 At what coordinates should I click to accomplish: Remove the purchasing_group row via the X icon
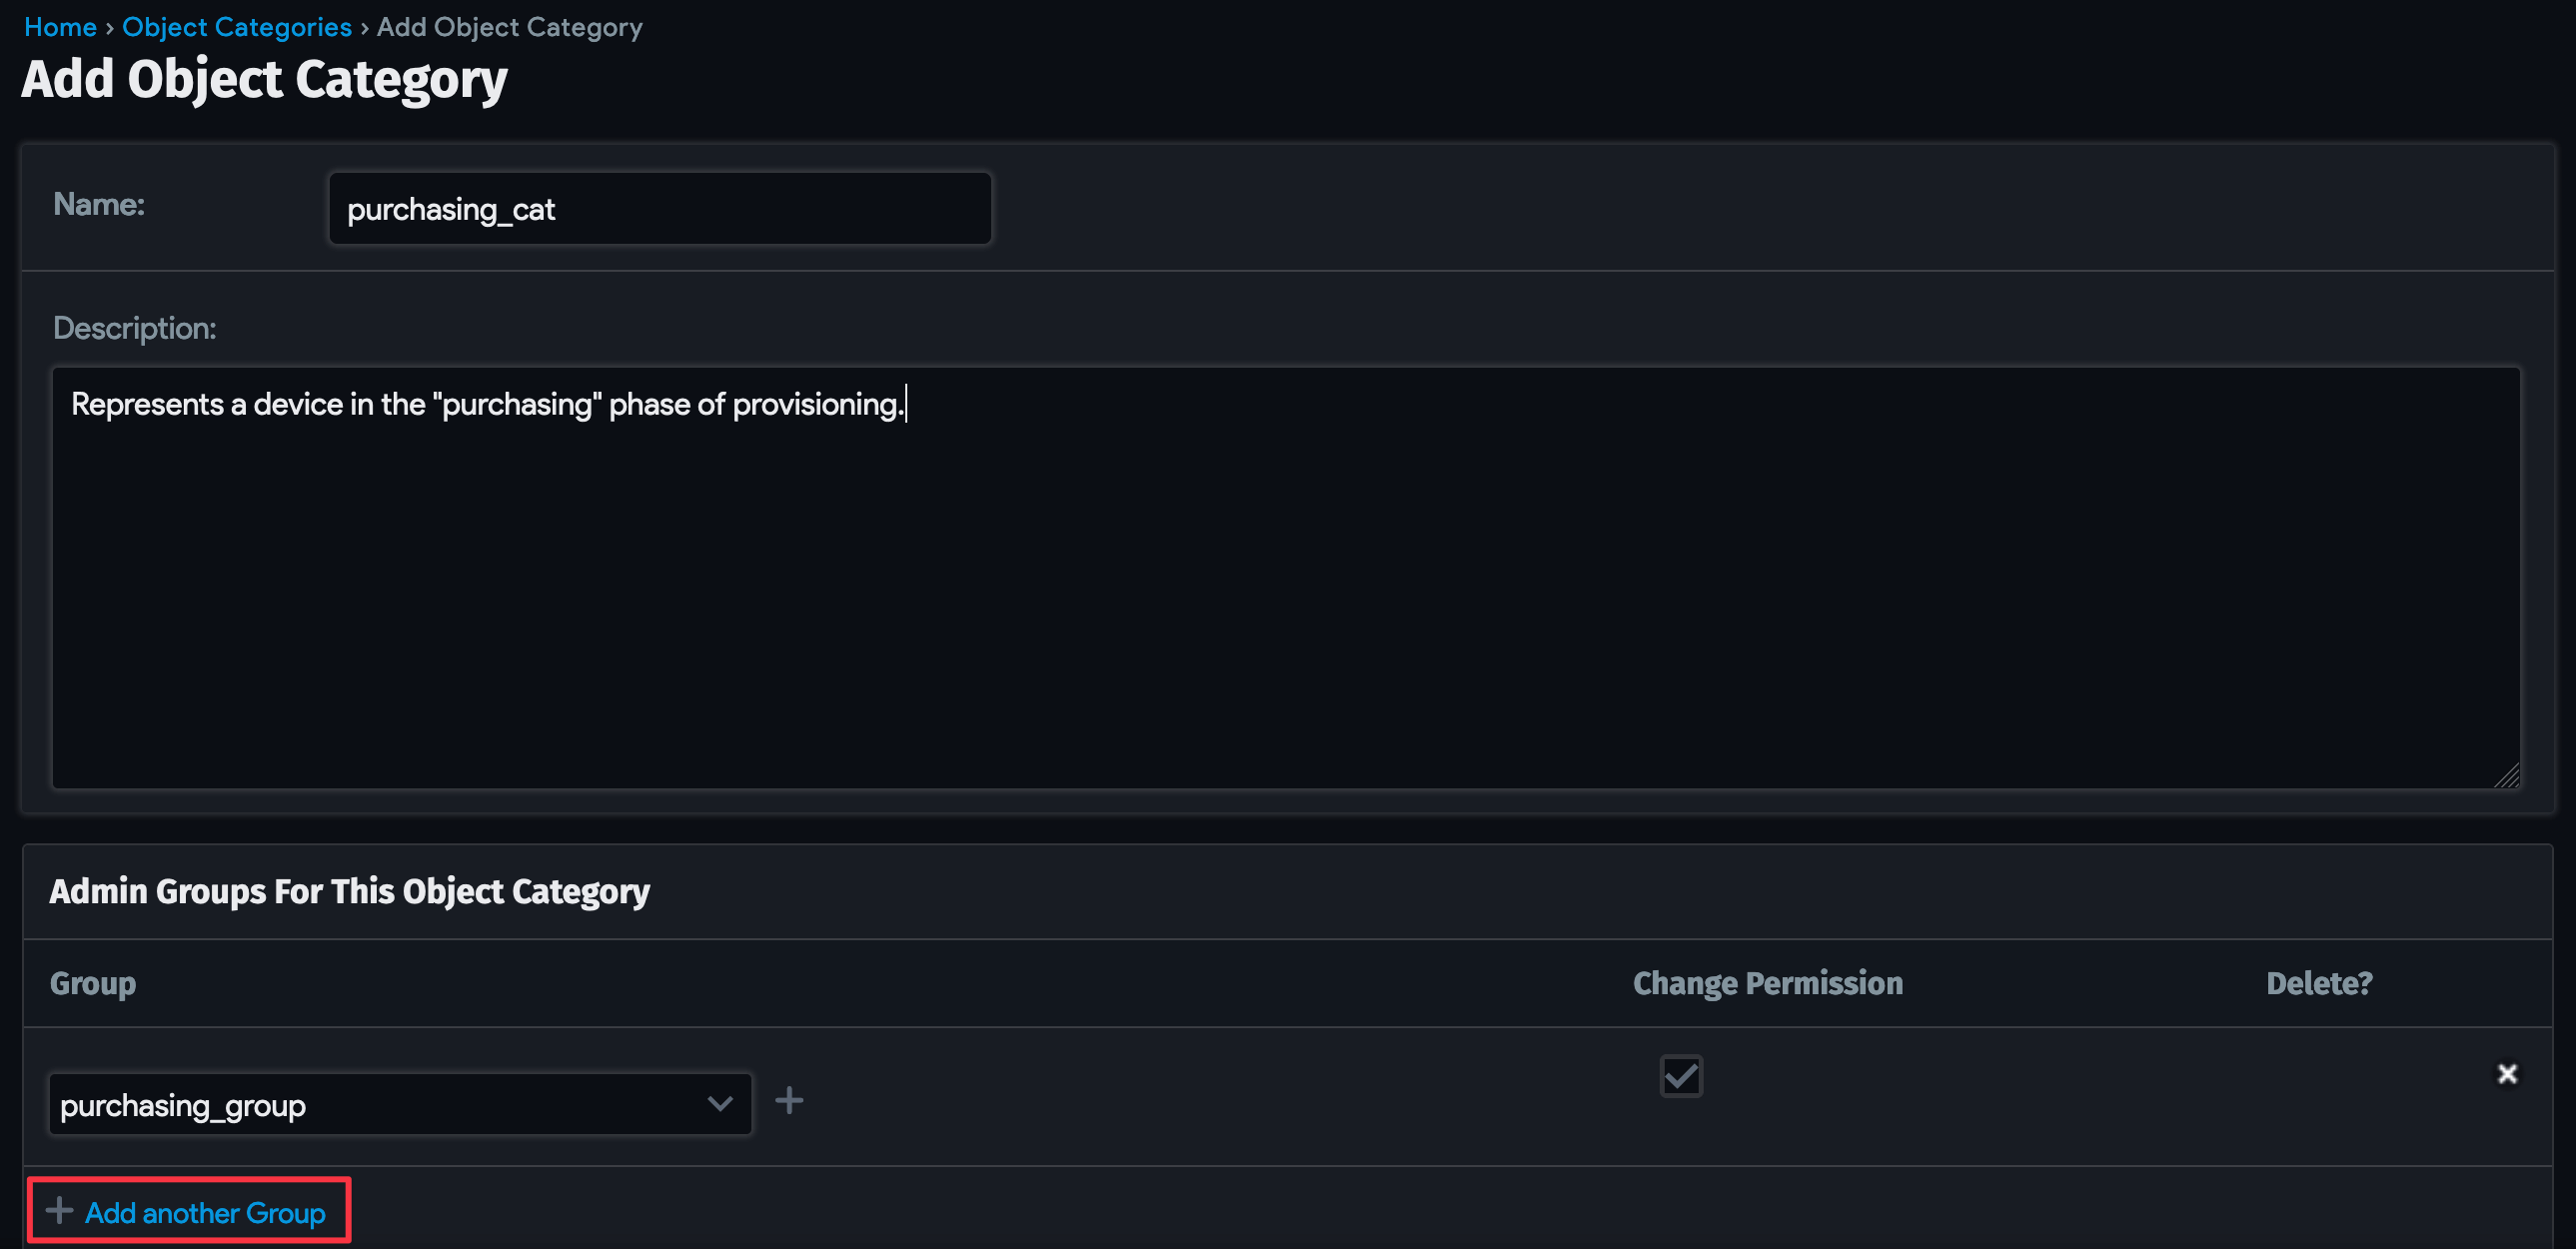[2508, 1073]
